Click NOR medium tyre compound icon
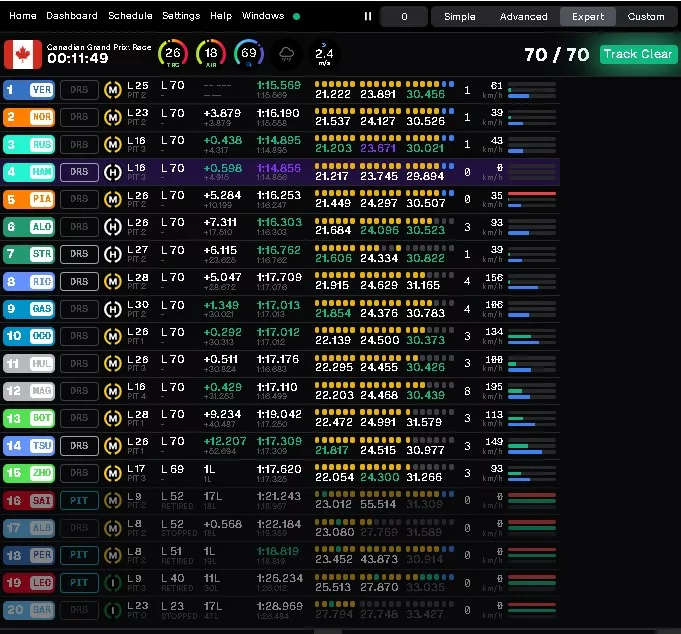Image resolution: width=681 pixels, height=634 pixels. pos(113,117)
